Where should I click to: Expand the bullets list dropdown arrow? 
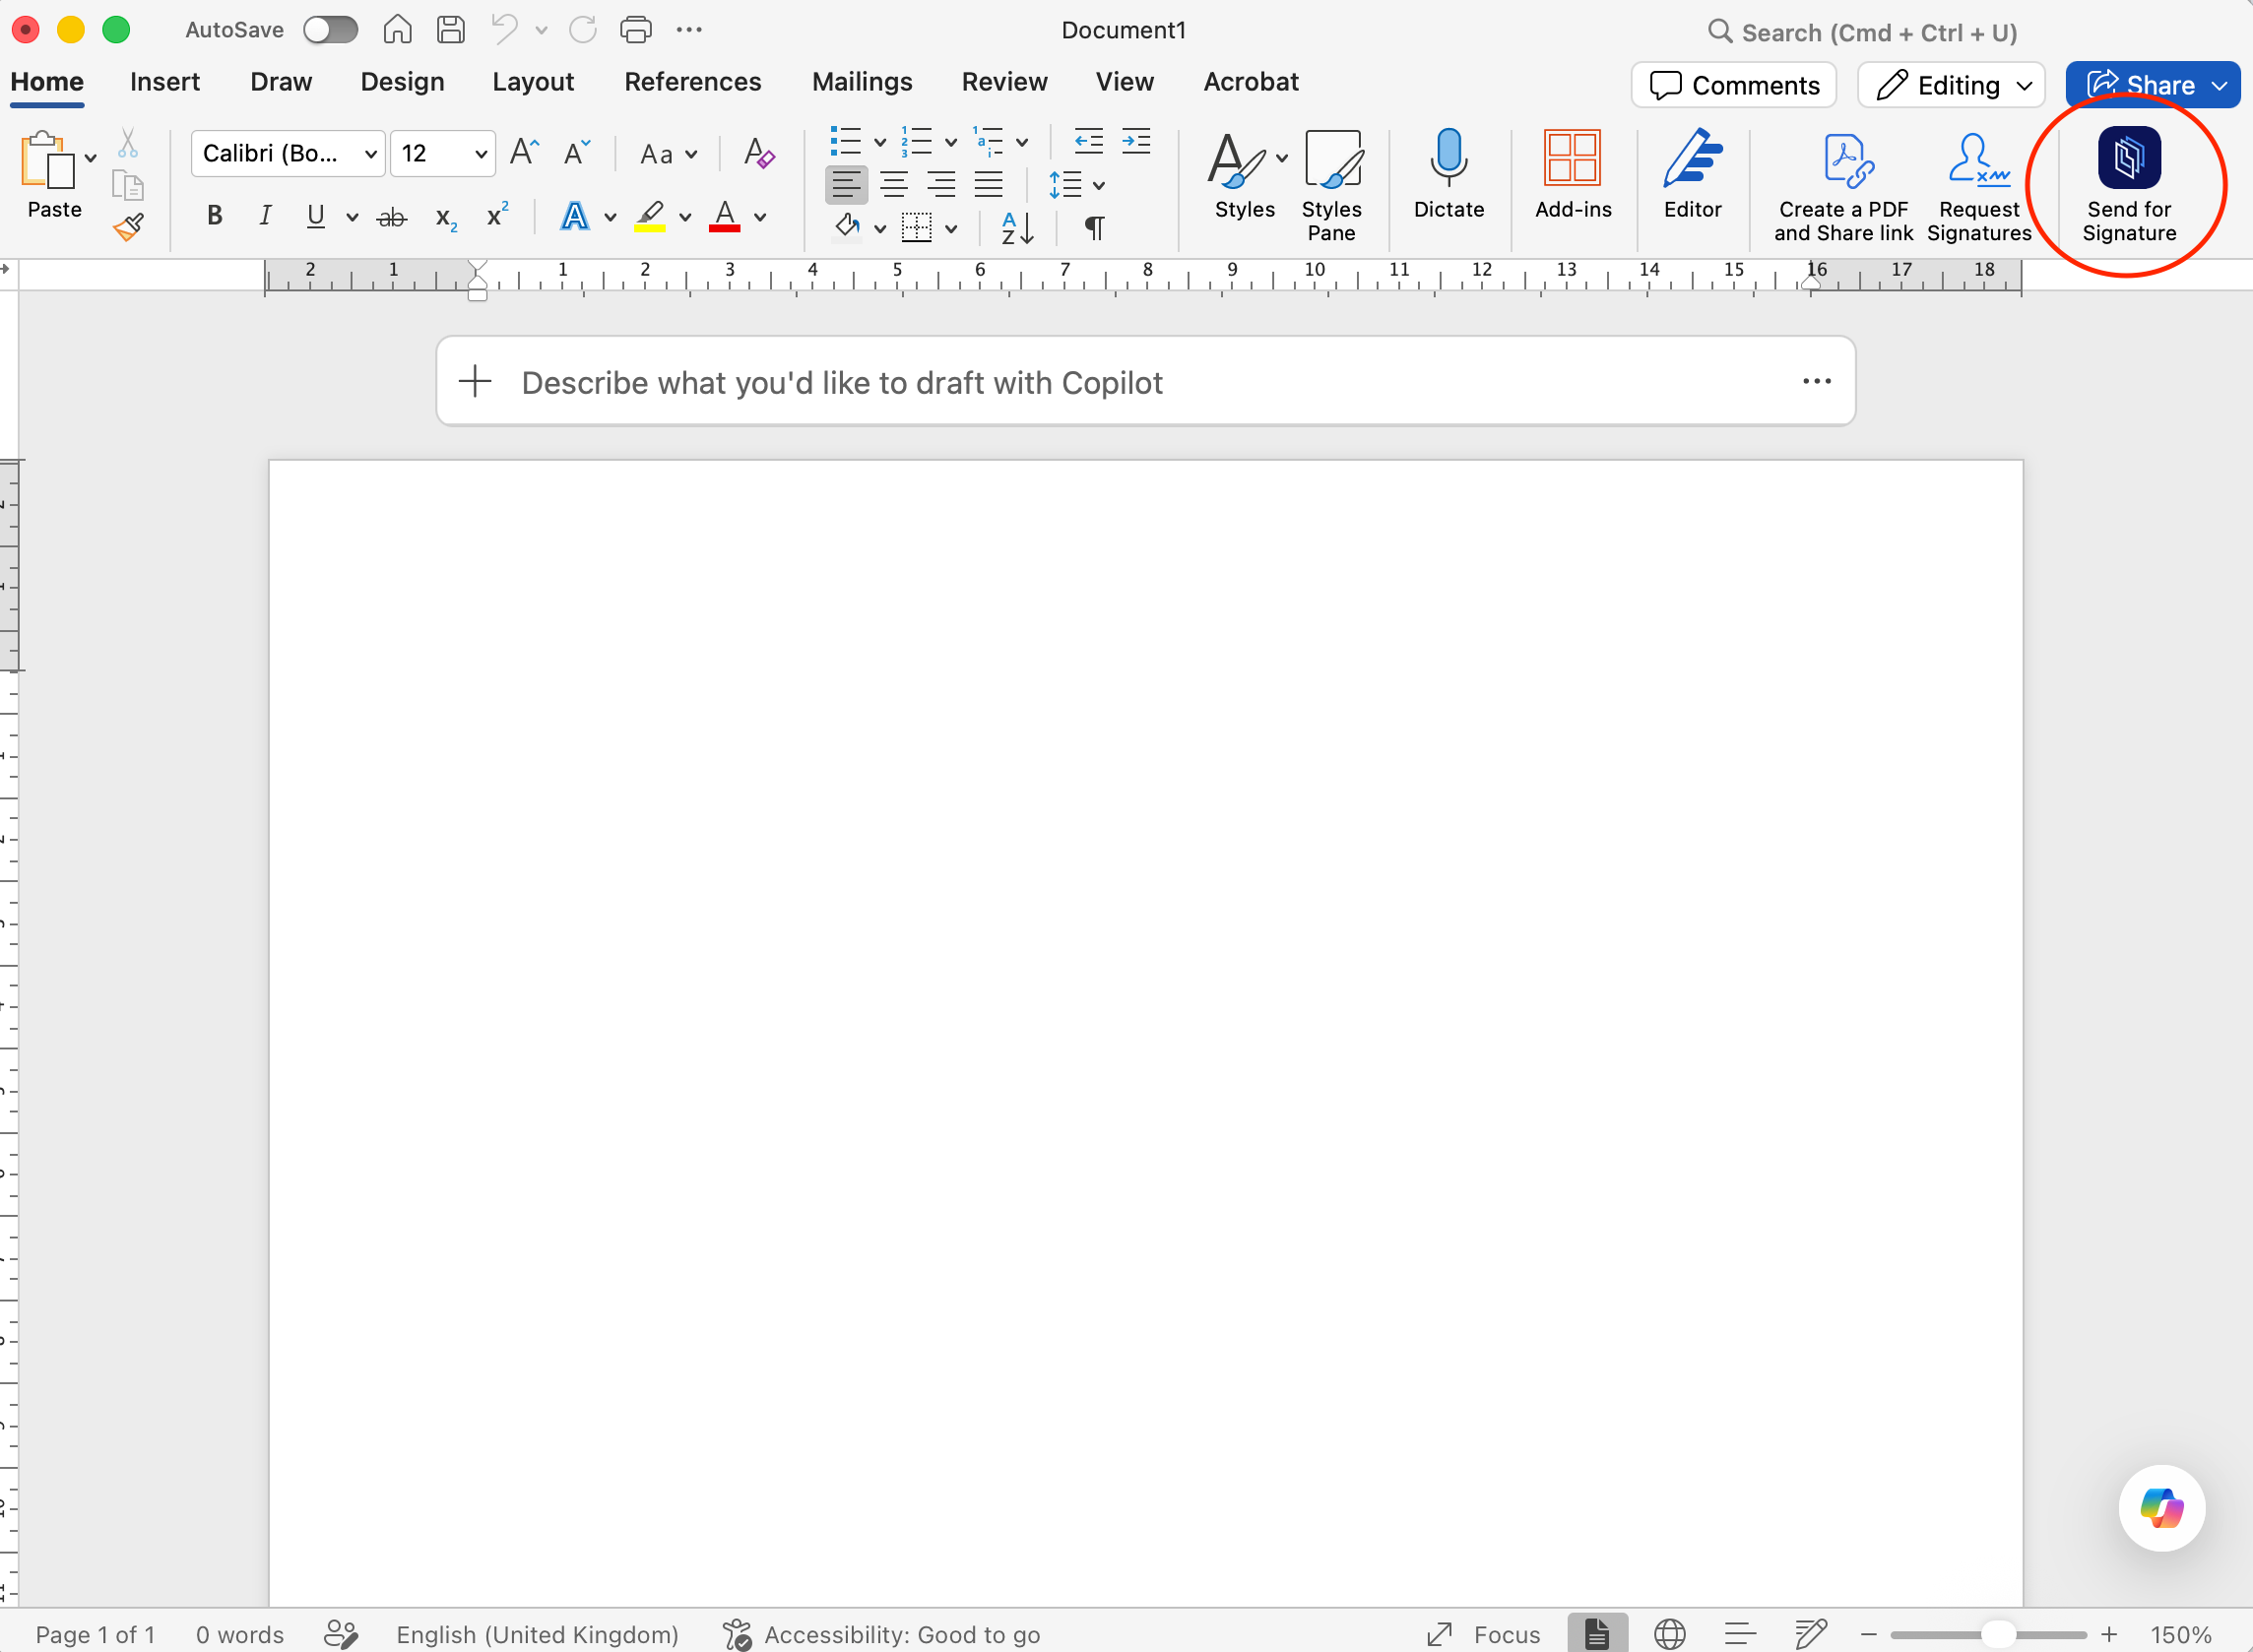pyautogui.click(x=880, y=143)
